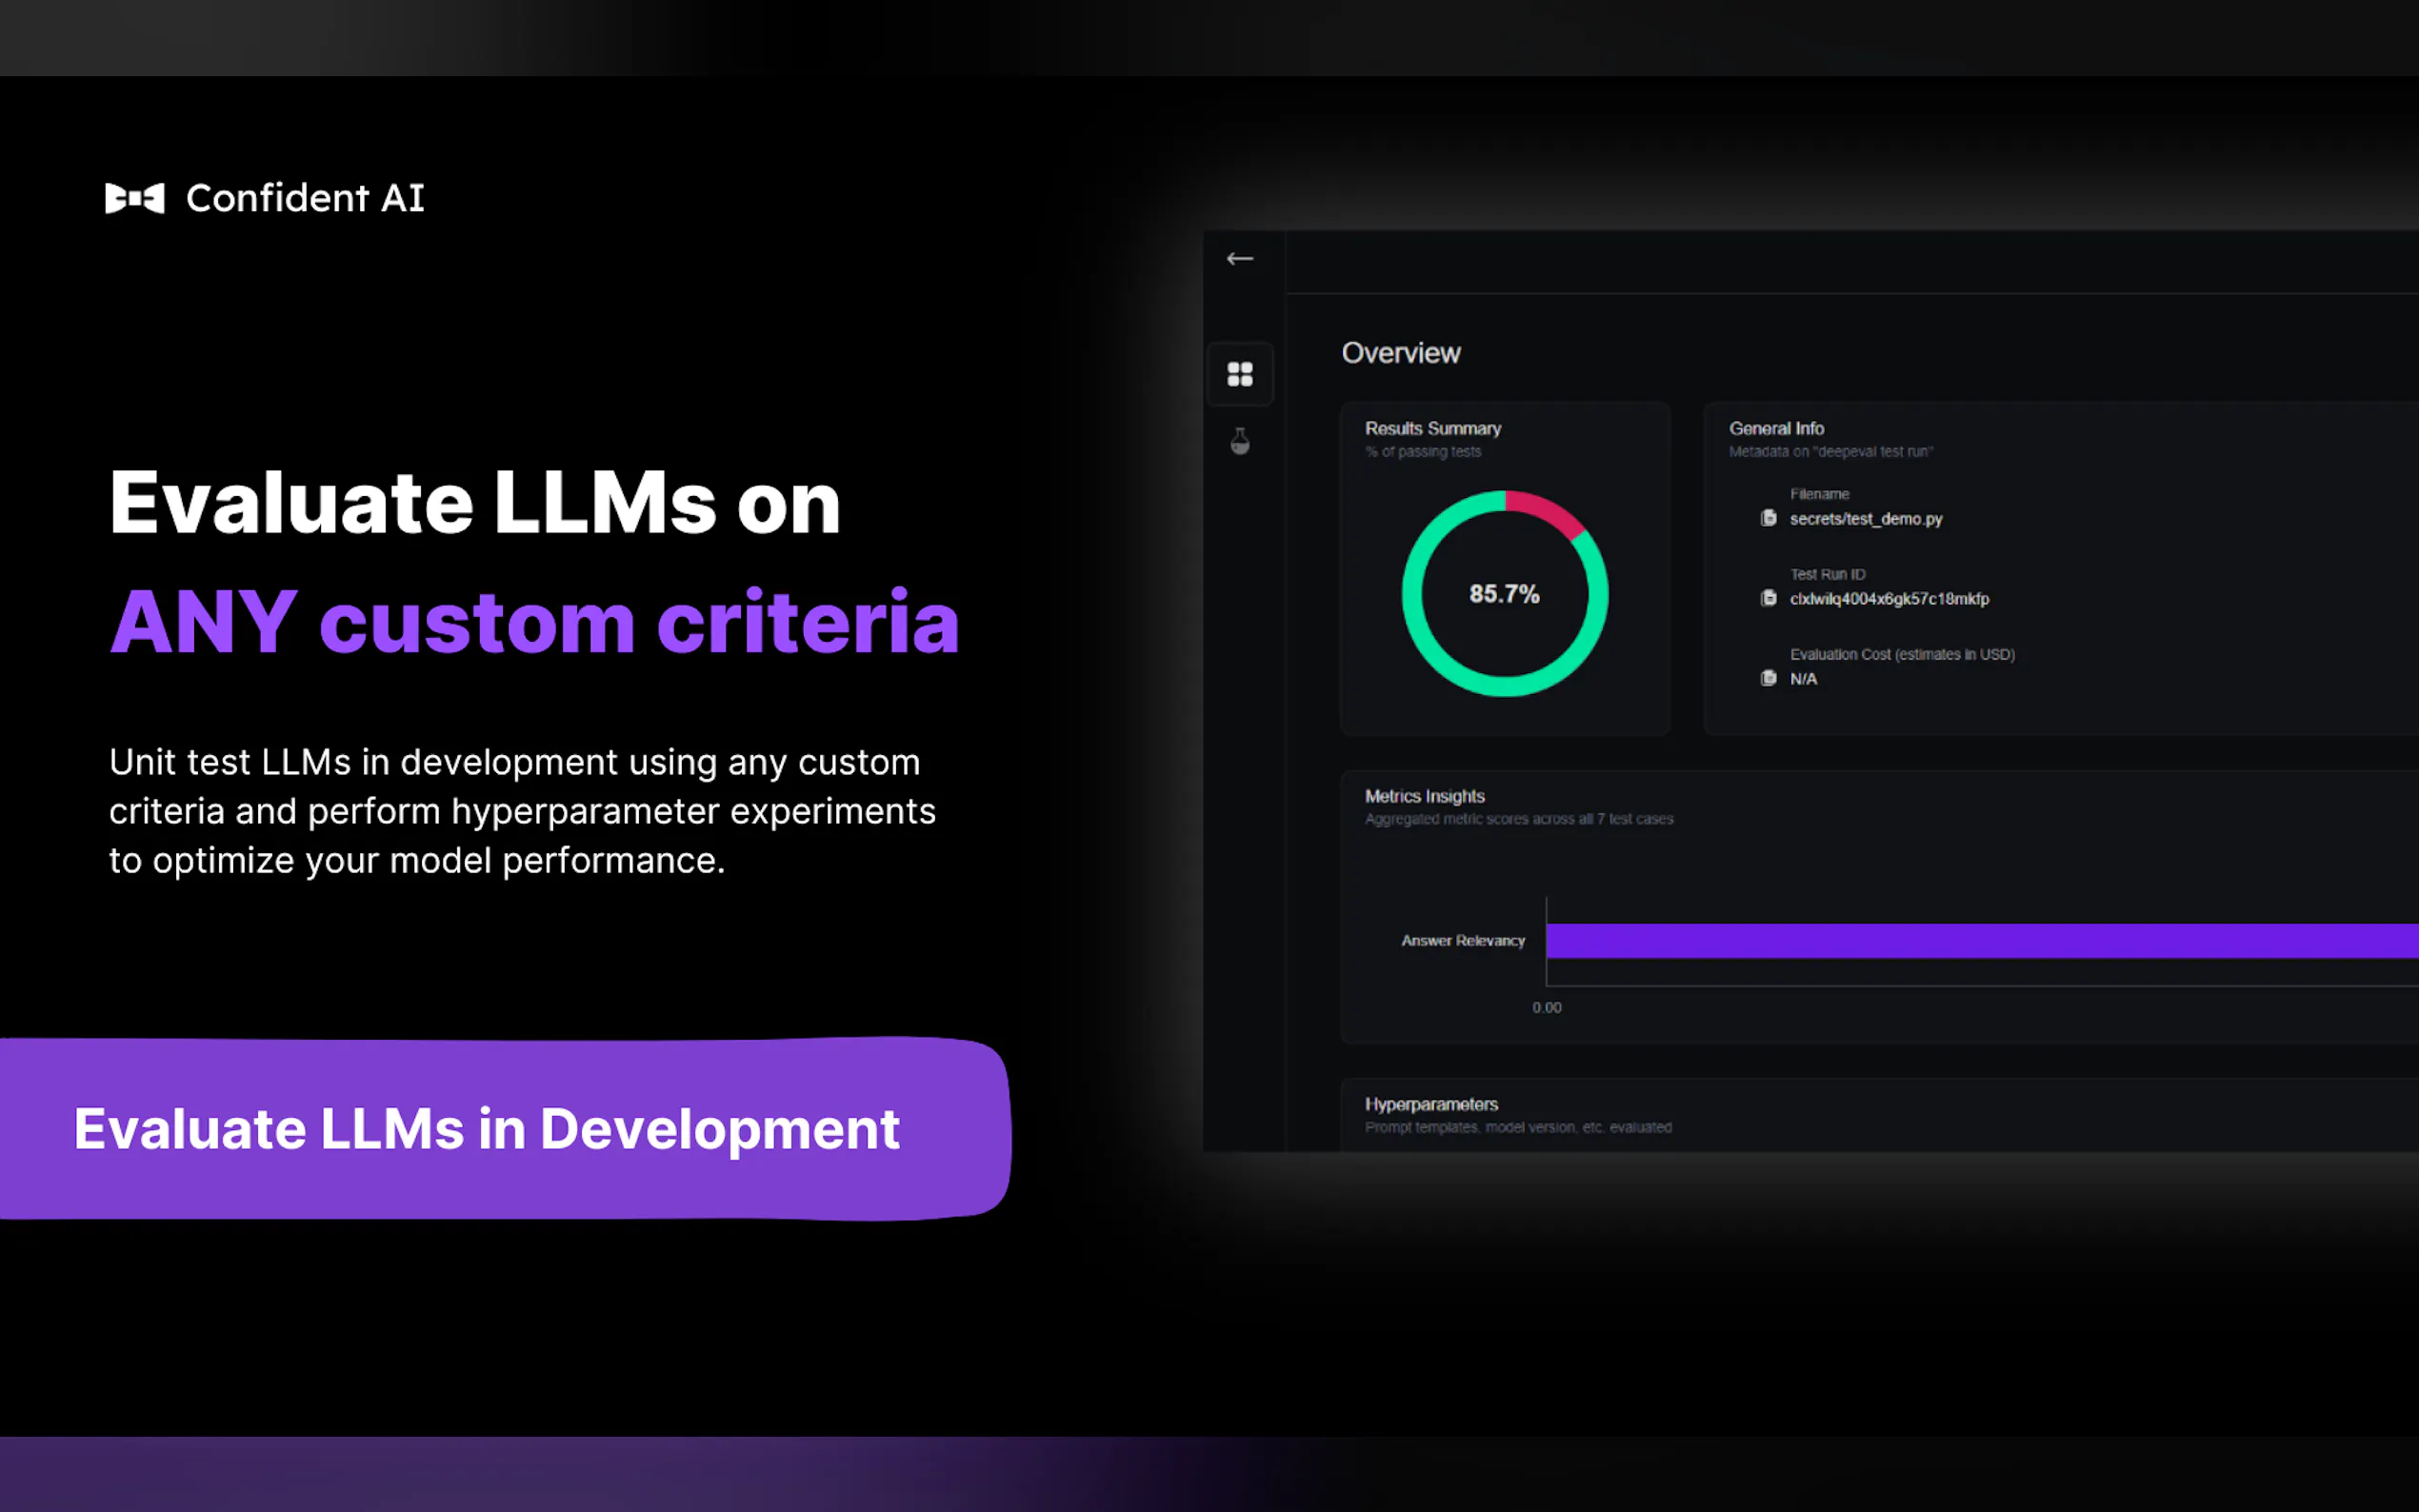This screenshot has height=1512, width=2419.
Task: Click the Metrics Insights section title
Action: click(x=1424, y=796)
